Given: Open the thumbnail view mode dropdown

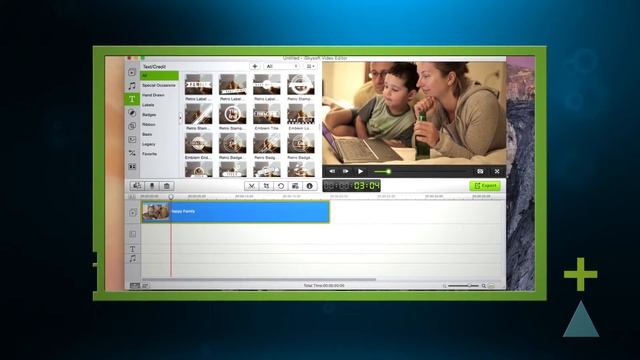Looking at the screenshot, I should [x=311, y=66].
